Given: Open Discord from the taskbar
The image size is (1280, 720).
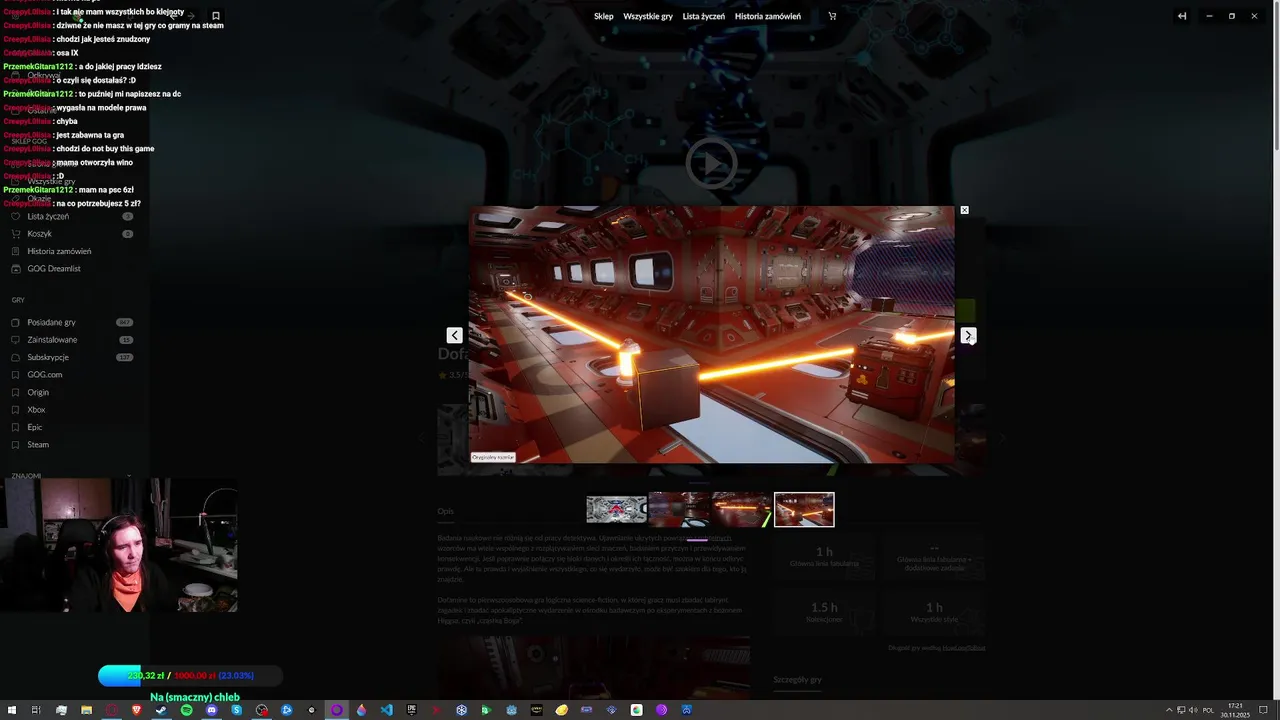Looking at the screenshot, I should coord(211,710).
